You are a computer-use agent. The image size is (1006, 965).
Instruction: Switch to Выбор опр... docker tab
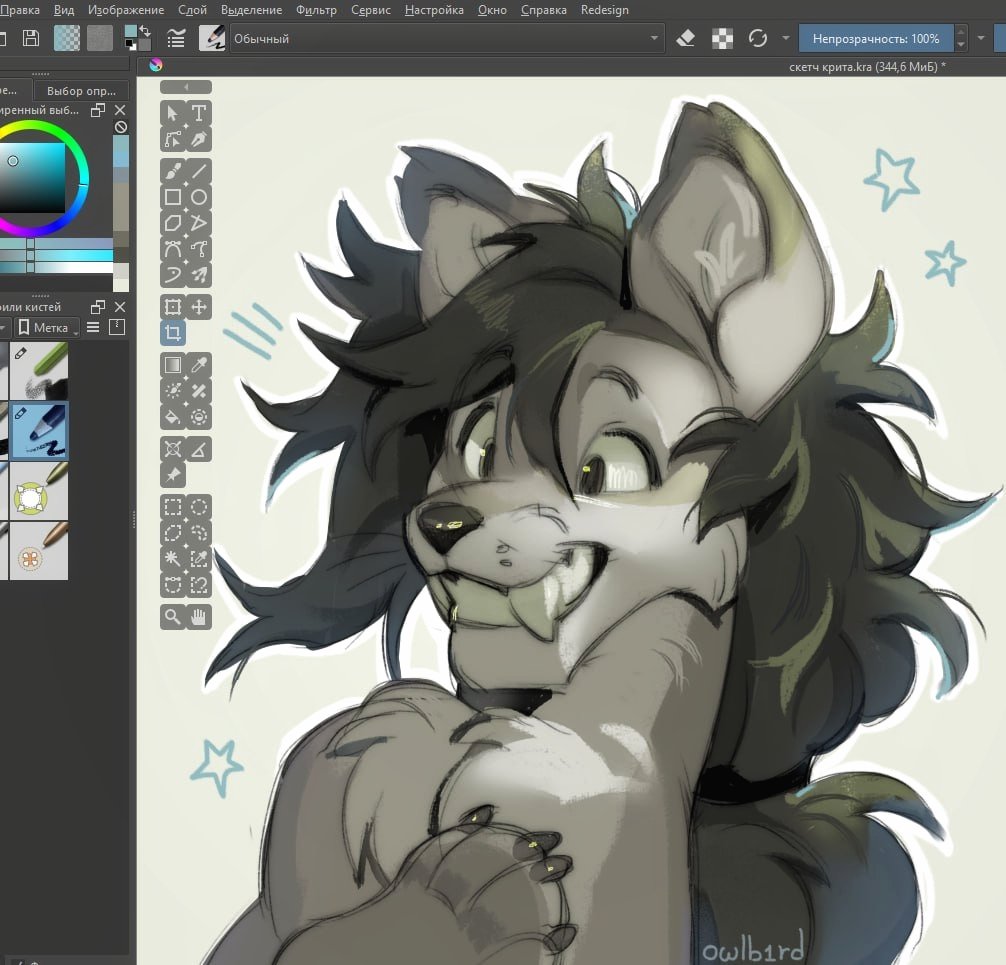(81, 90)
